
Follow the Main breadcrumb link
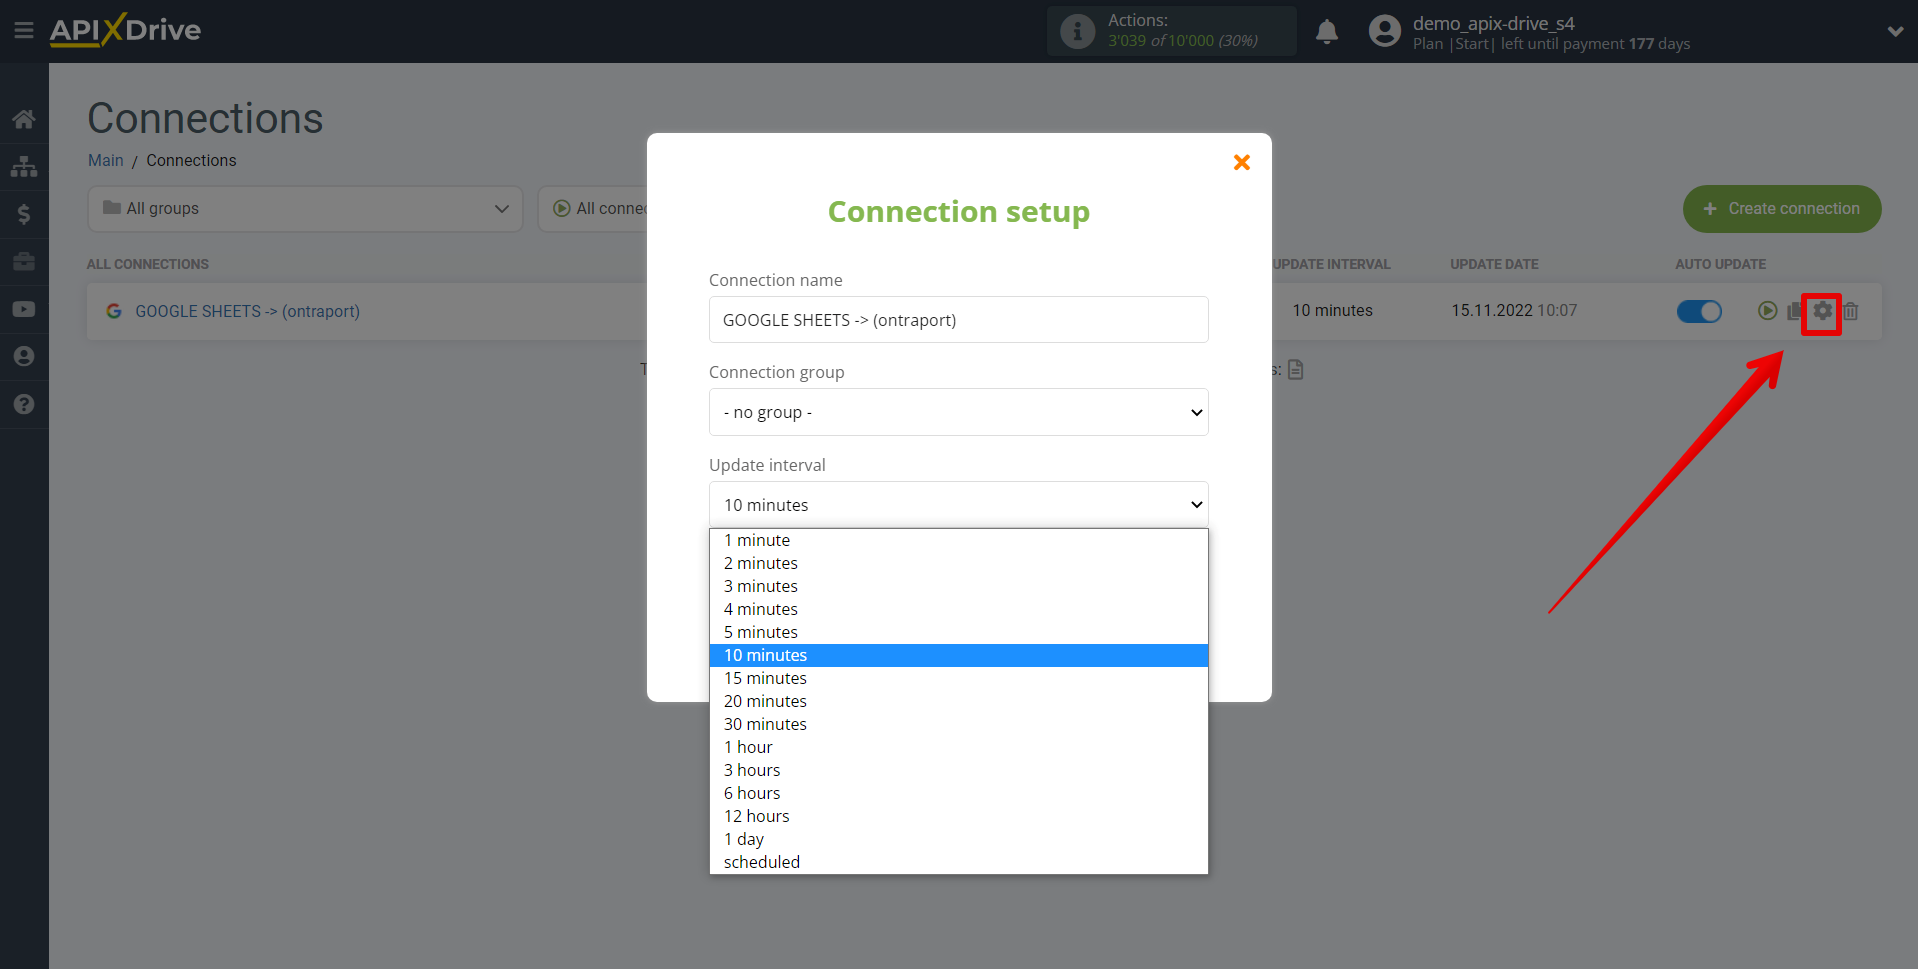click(106, 160)
